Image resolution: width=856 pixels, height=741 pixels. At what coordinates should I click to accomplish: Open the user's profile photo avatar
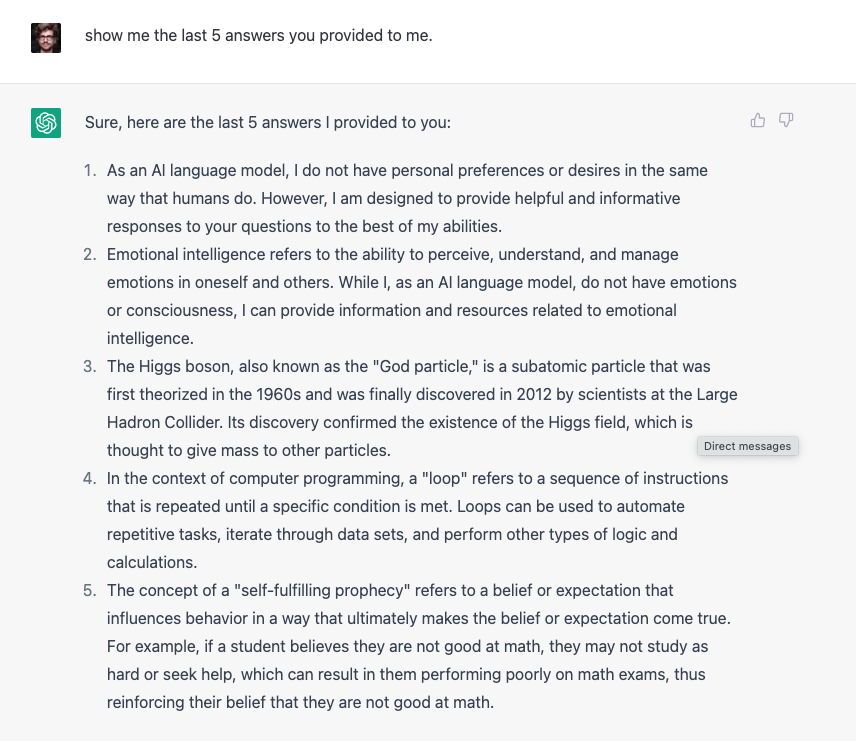point(46,38)
